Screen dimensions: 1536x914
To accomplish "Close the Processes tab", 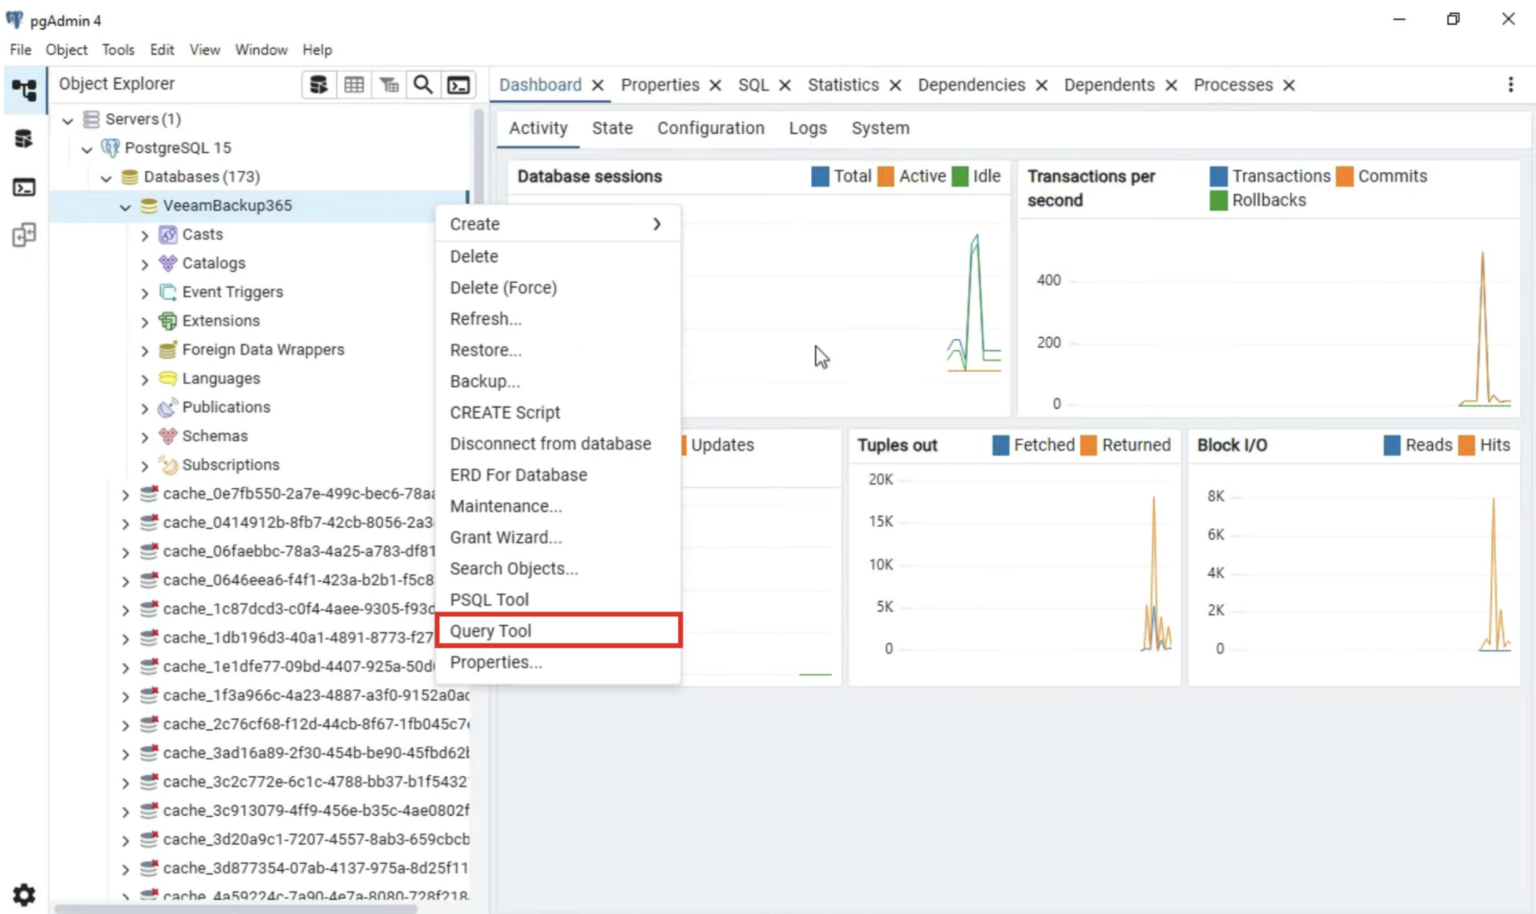I will coord(1289,86).
